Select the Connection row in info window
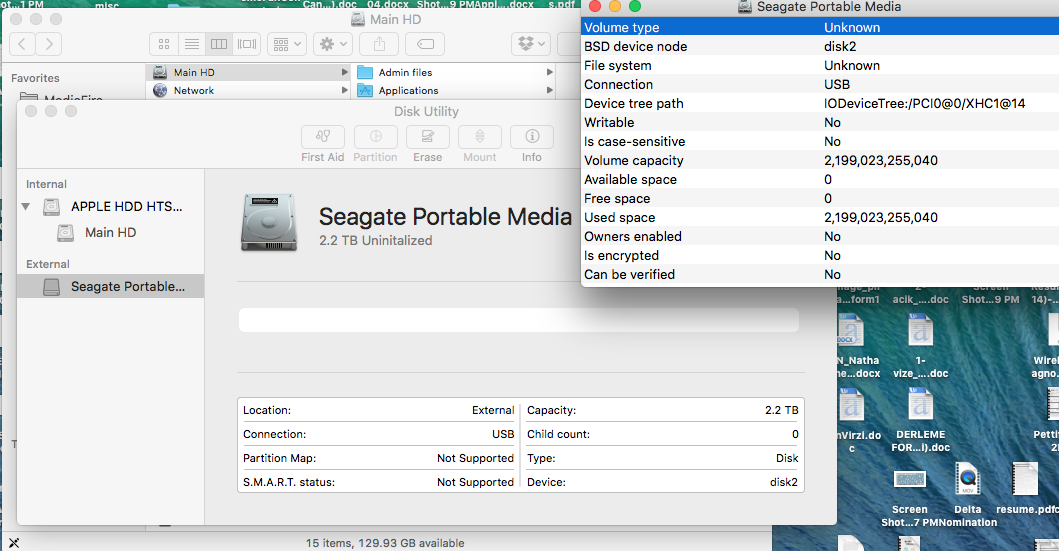This screenshot has height=551, width=1059. pyautogui.click(x=820, y=84)
